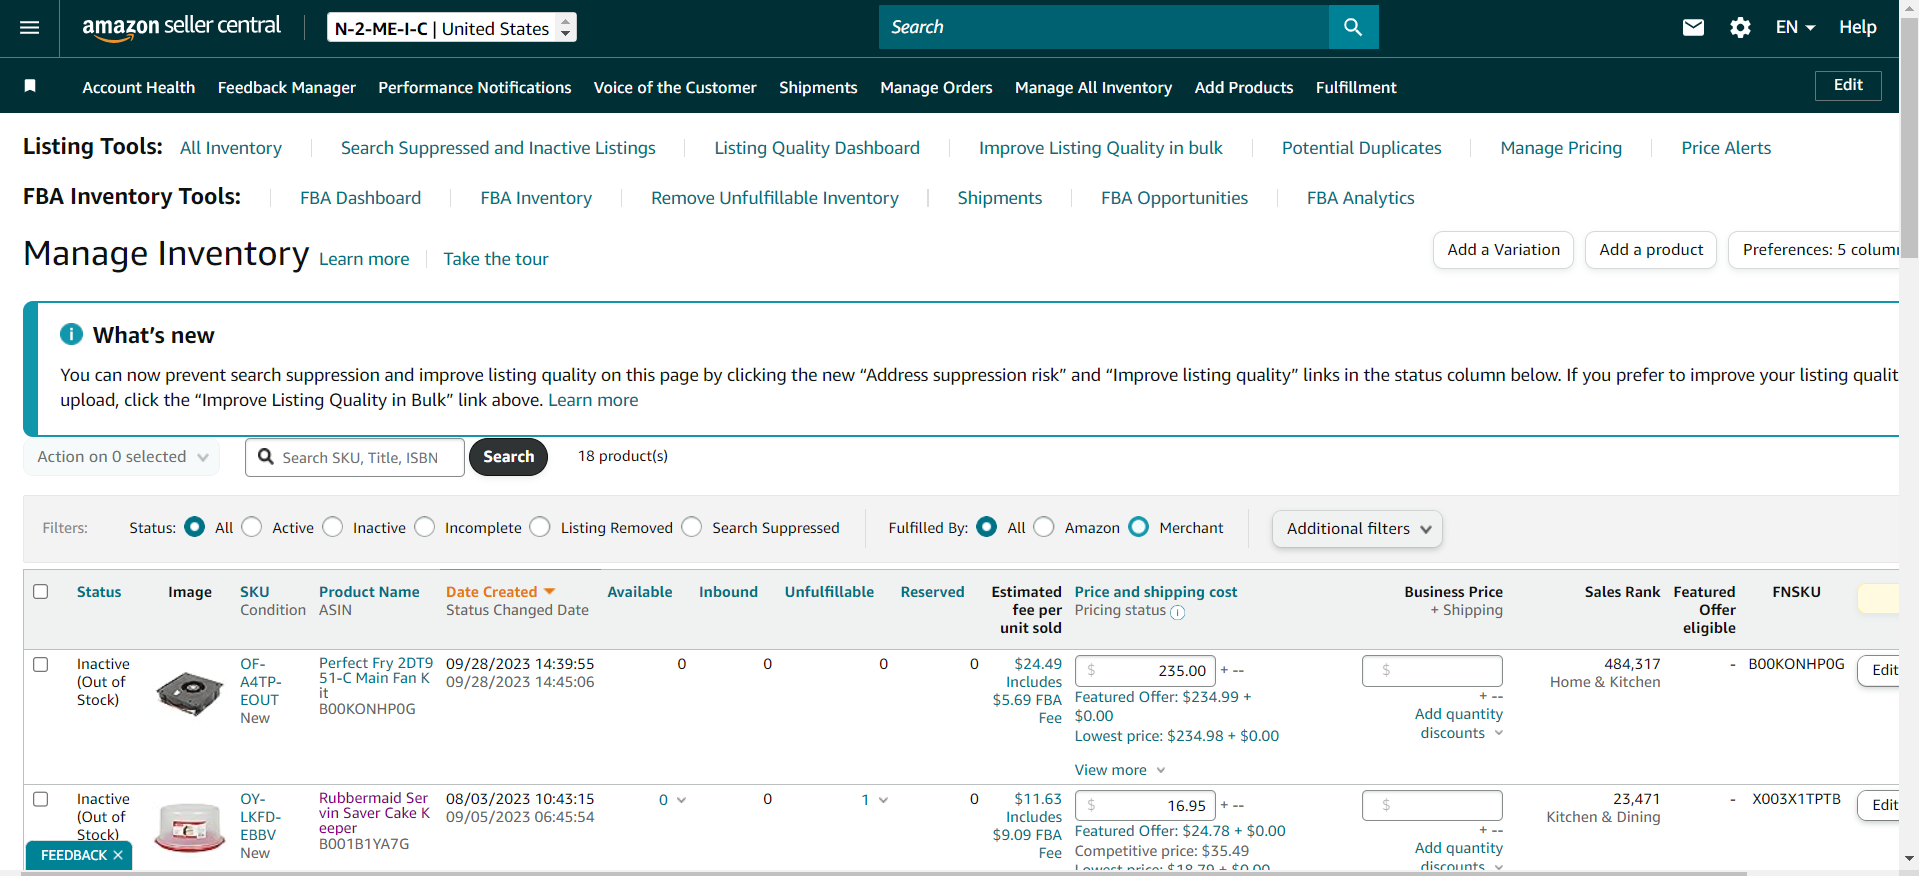Toggle the select-all products checkbox
Viewport: 1919px width, 876px height.
[41, 591]
